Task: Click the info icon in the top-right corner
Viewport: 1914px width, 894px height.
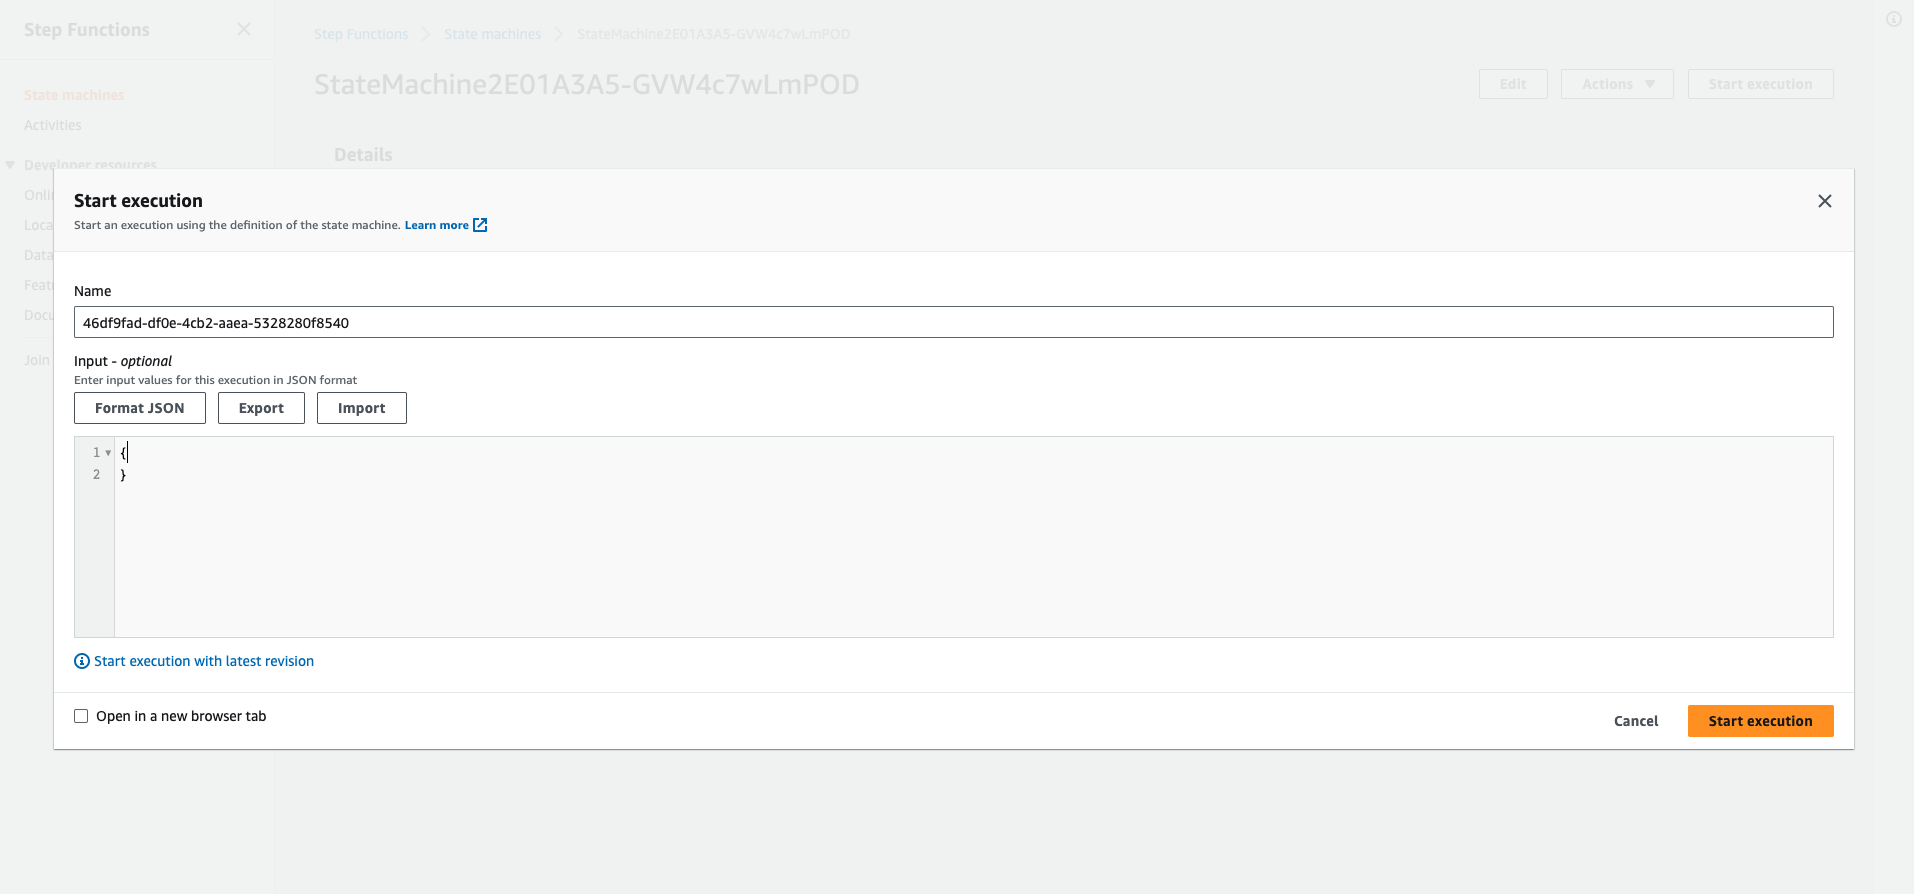Action: point(1893,19)
